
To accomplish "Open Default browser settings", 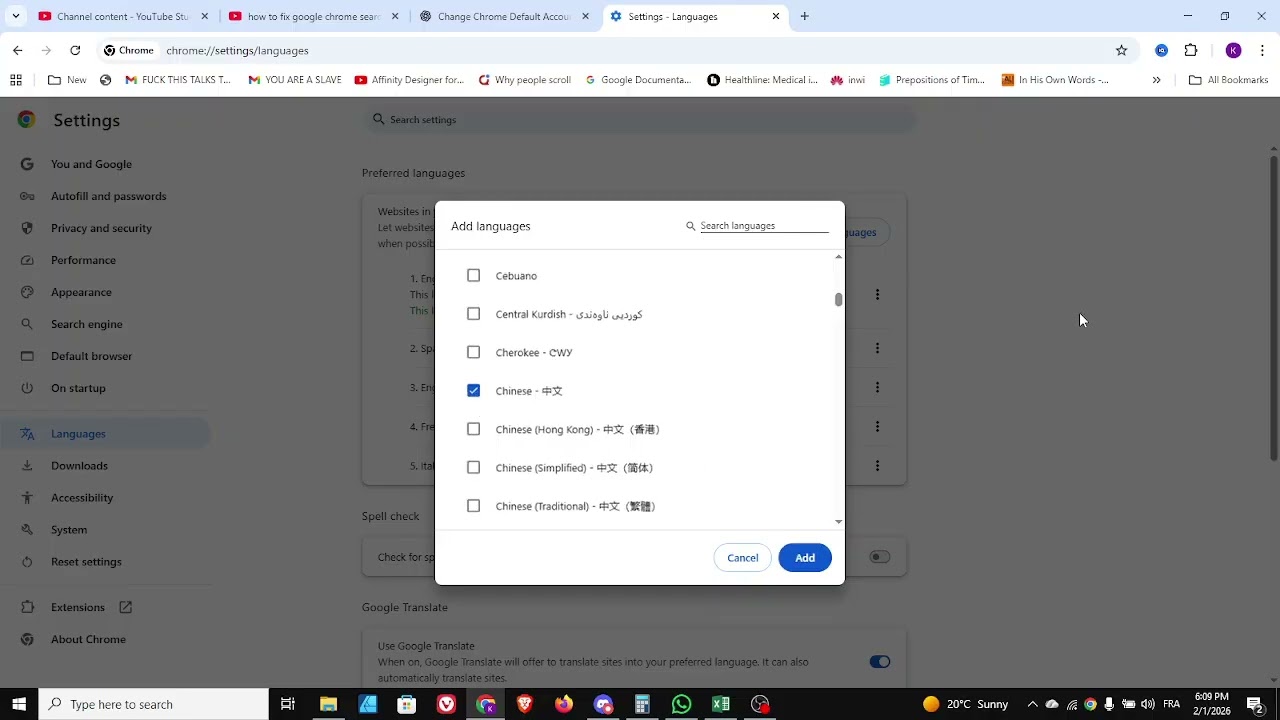I will pyautogui.click(x=91, y=356).
